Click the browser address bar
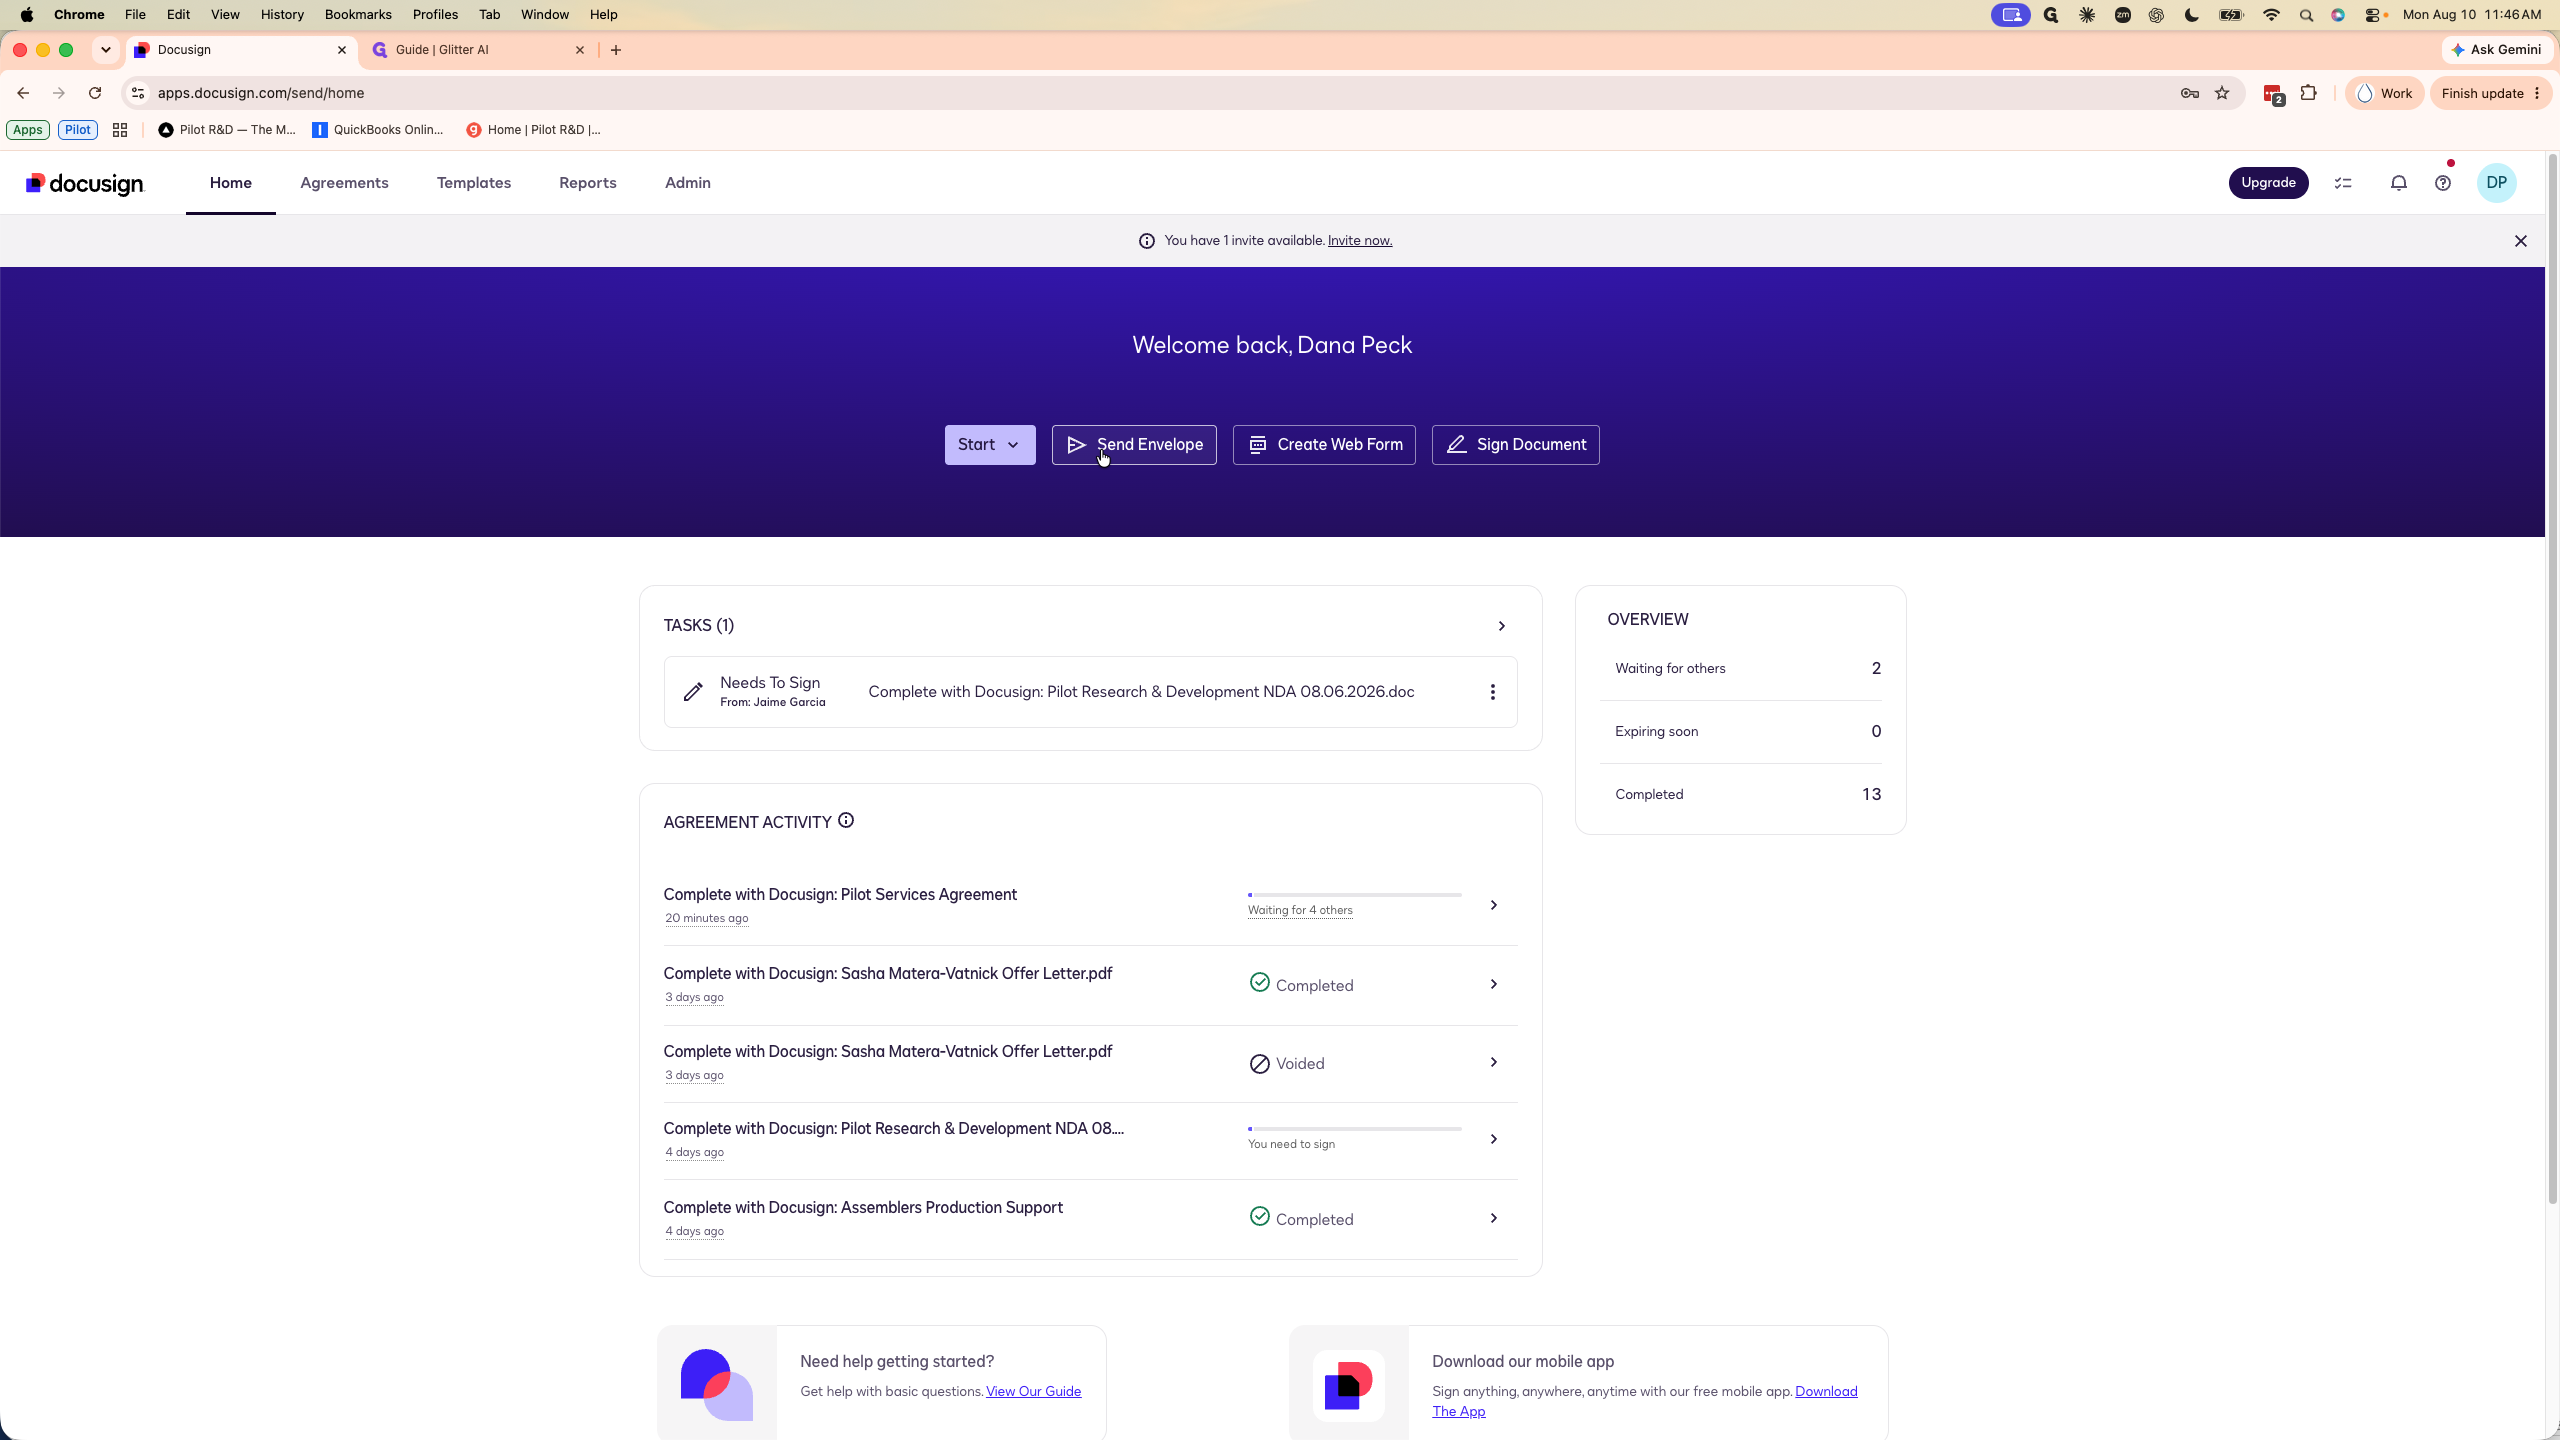Viewport: 2560px width, 1440px height. pos(1160,93)
